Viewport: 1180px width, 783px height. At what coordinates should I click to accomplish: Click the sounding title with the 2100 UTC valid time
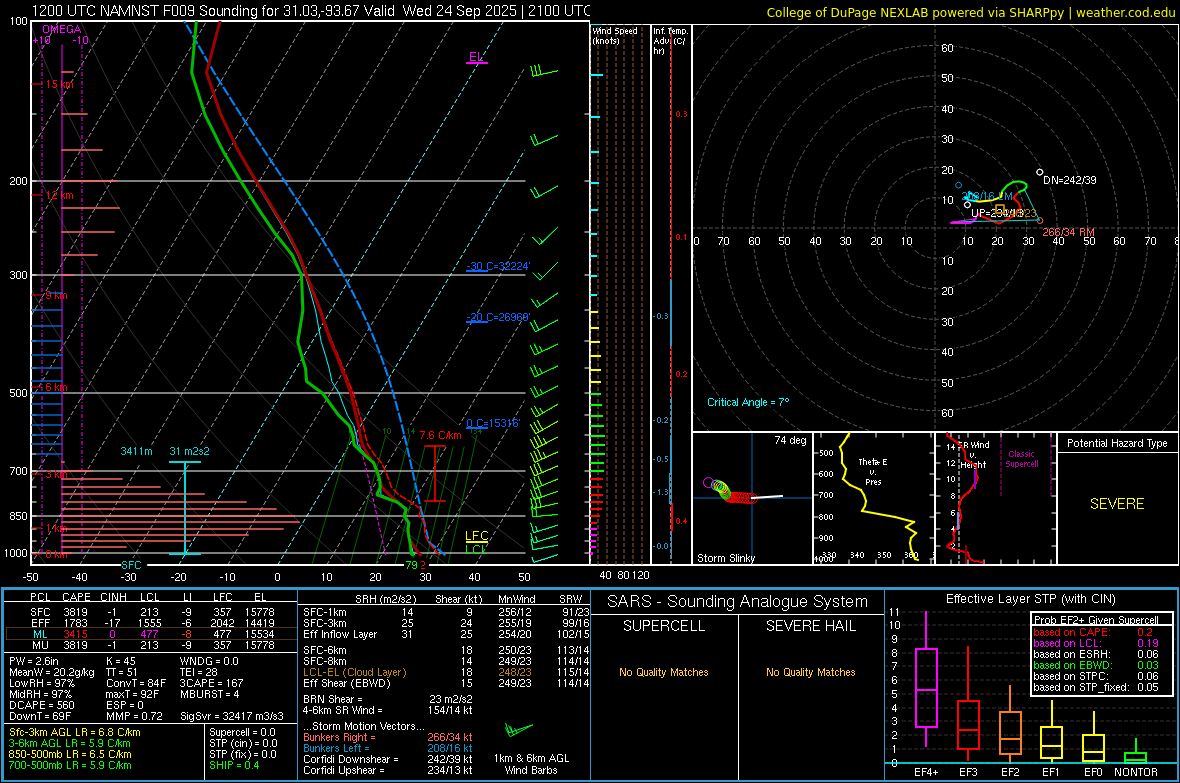click(x=311, y=11)
